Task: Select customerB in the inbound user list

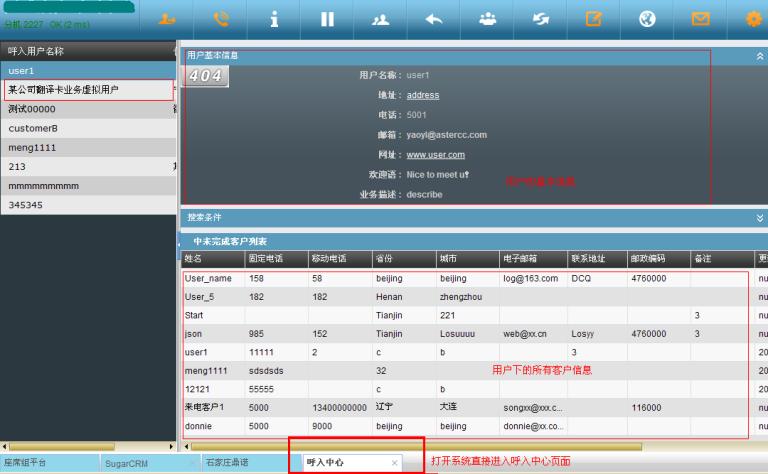Action: (x=33, y=128)
